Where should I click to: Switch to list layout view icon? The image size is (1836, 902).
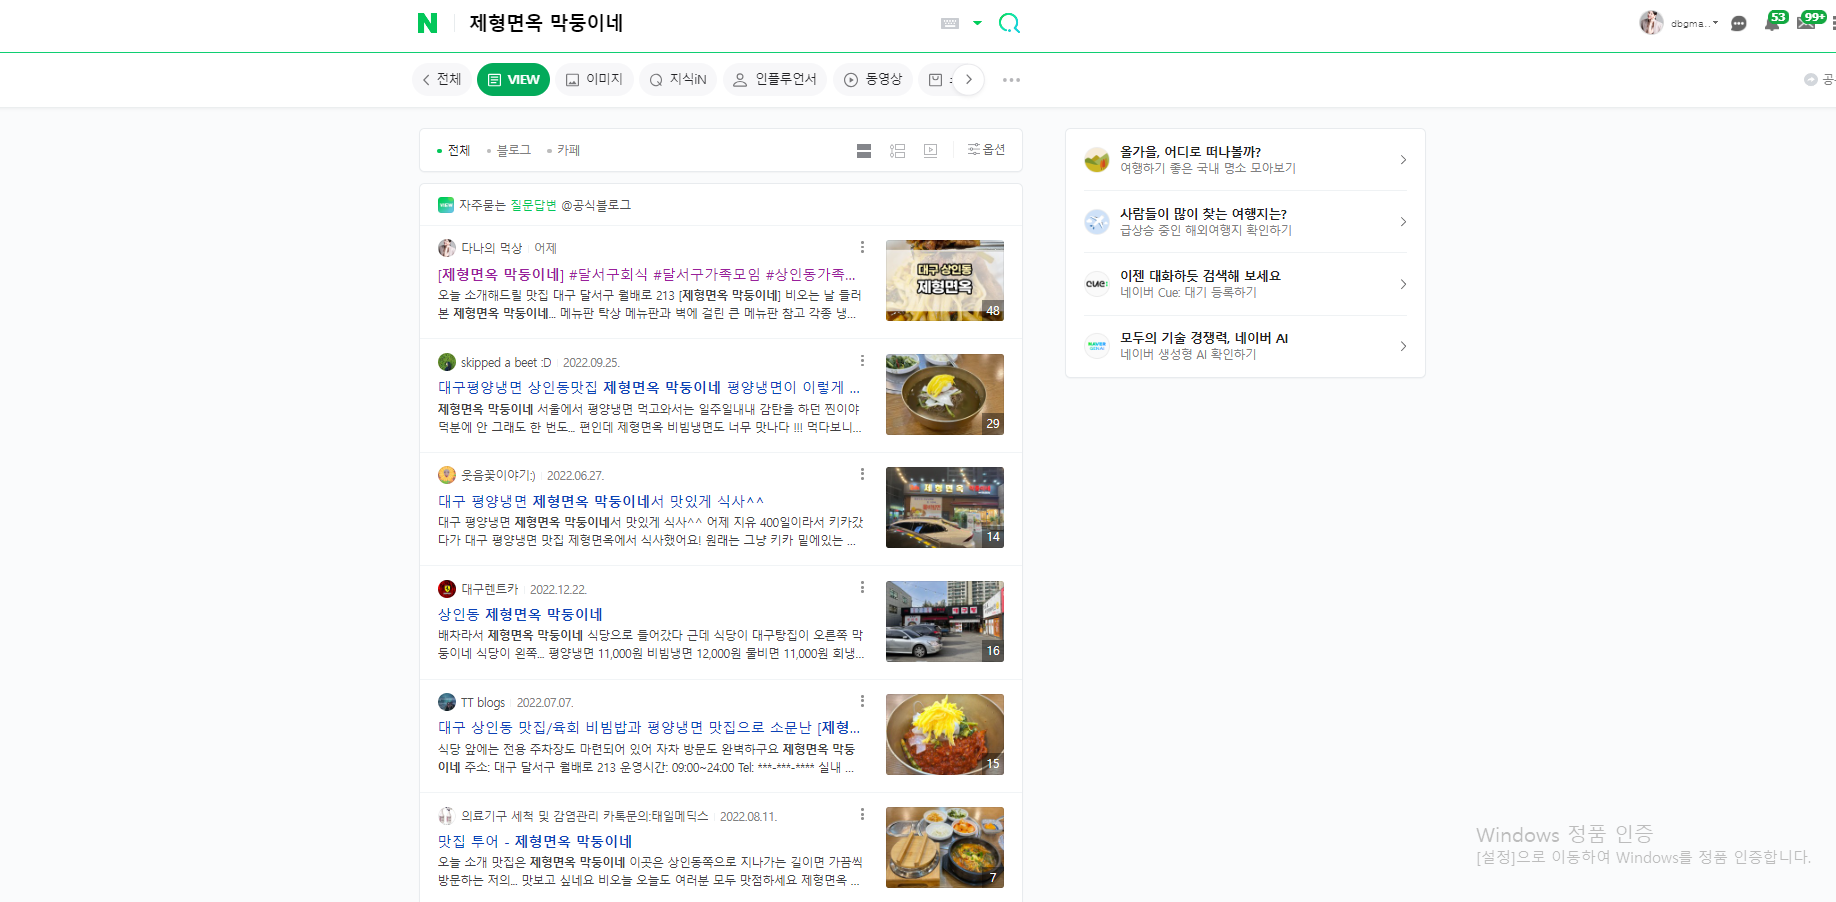pyautogui.click(x=897, y=151)
